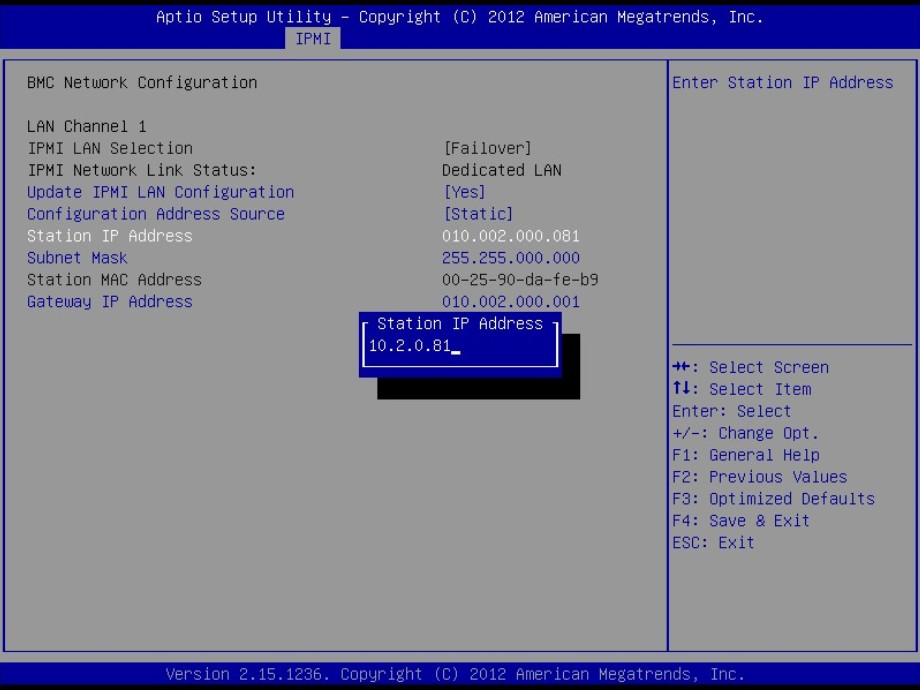
Task: Click the gateway value 010.002.000.001
Action: coord(510,302)
